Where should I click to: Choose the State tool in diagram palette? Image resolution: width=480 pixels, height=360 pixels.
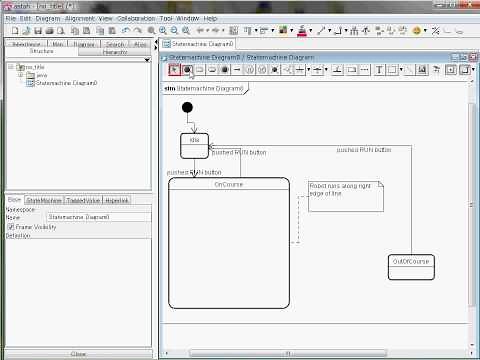pos(199,70)
